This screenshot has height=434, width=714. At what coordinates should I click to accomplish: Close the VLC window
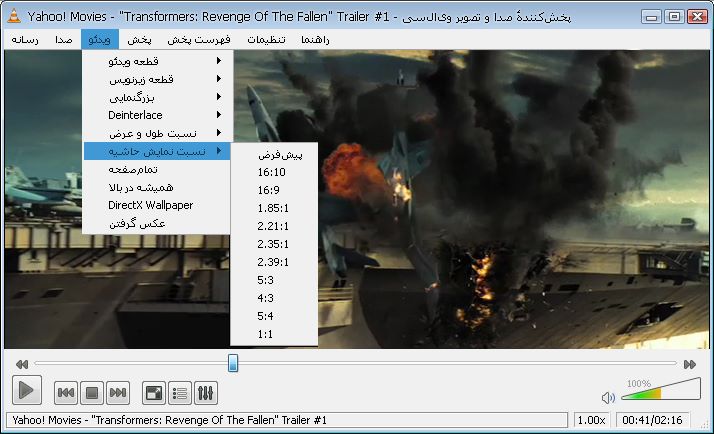(x=697, y=17)
